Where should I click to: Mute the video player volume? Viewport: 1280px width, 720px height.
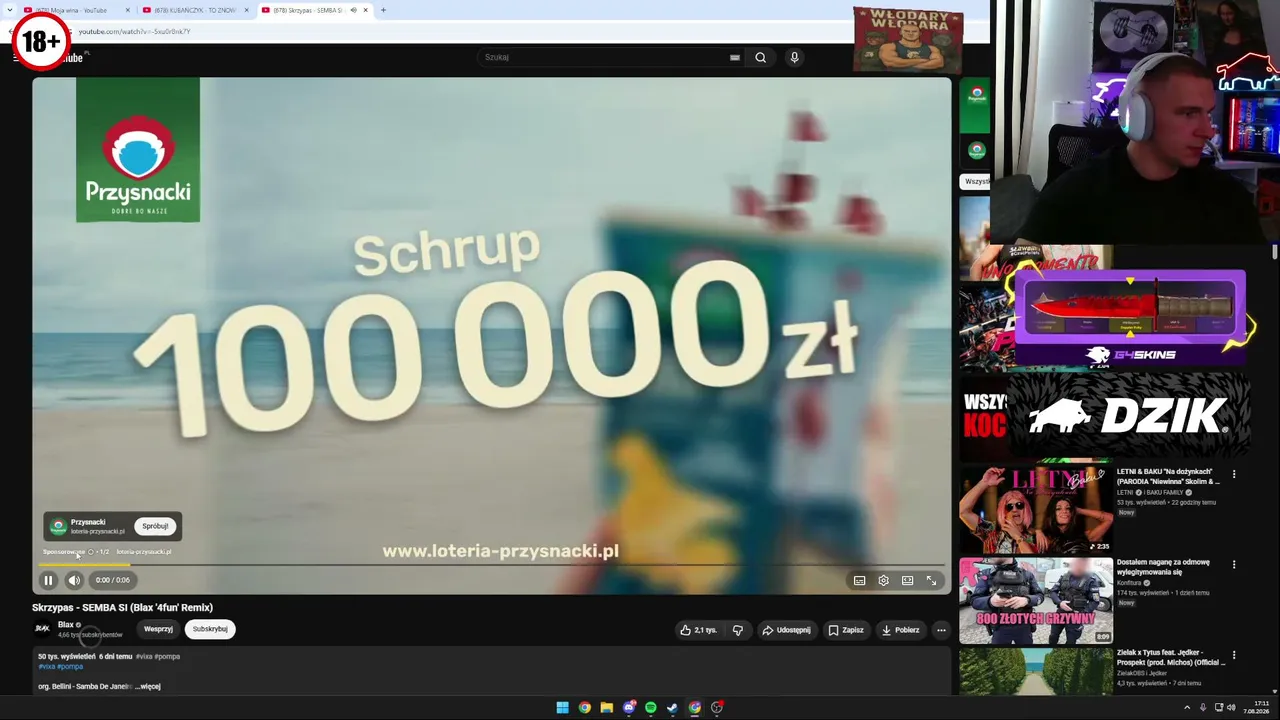pos(74,580)
